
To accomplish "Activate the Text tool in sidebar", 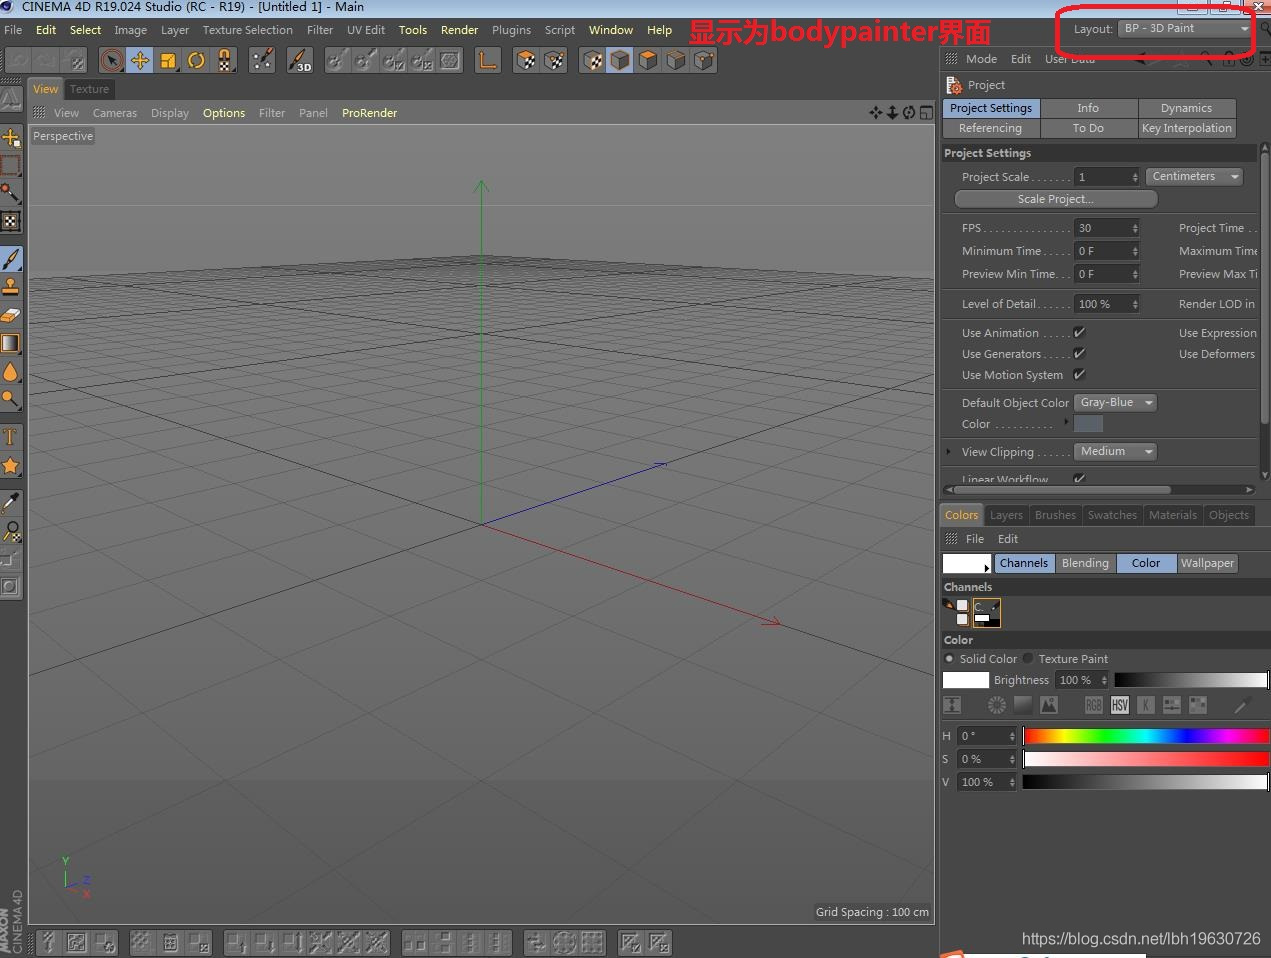I will (11, 437).
